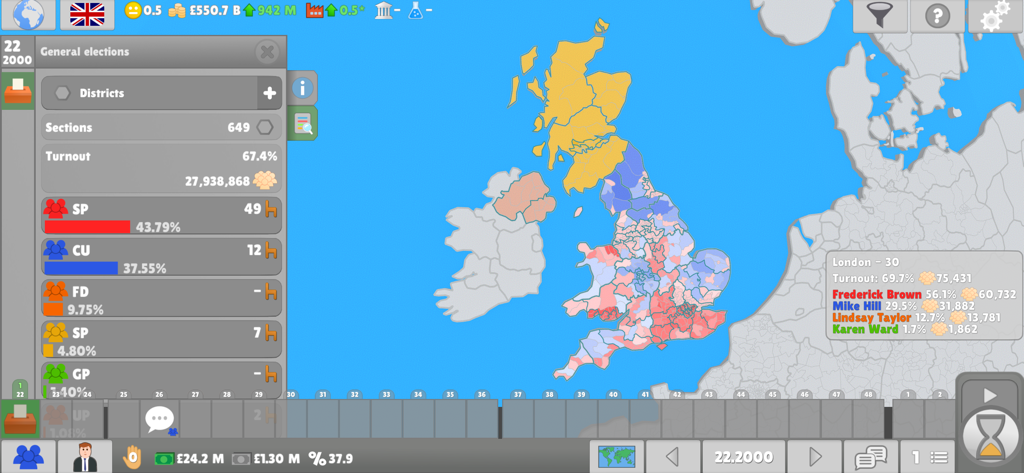
Task: Switch to the results search tab
Action: (303, 124)
